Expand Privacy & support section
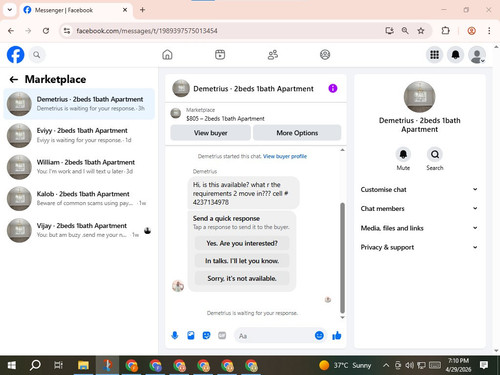Image resolution: width=500 pixels, height=375 pixels. click(419, 247)
